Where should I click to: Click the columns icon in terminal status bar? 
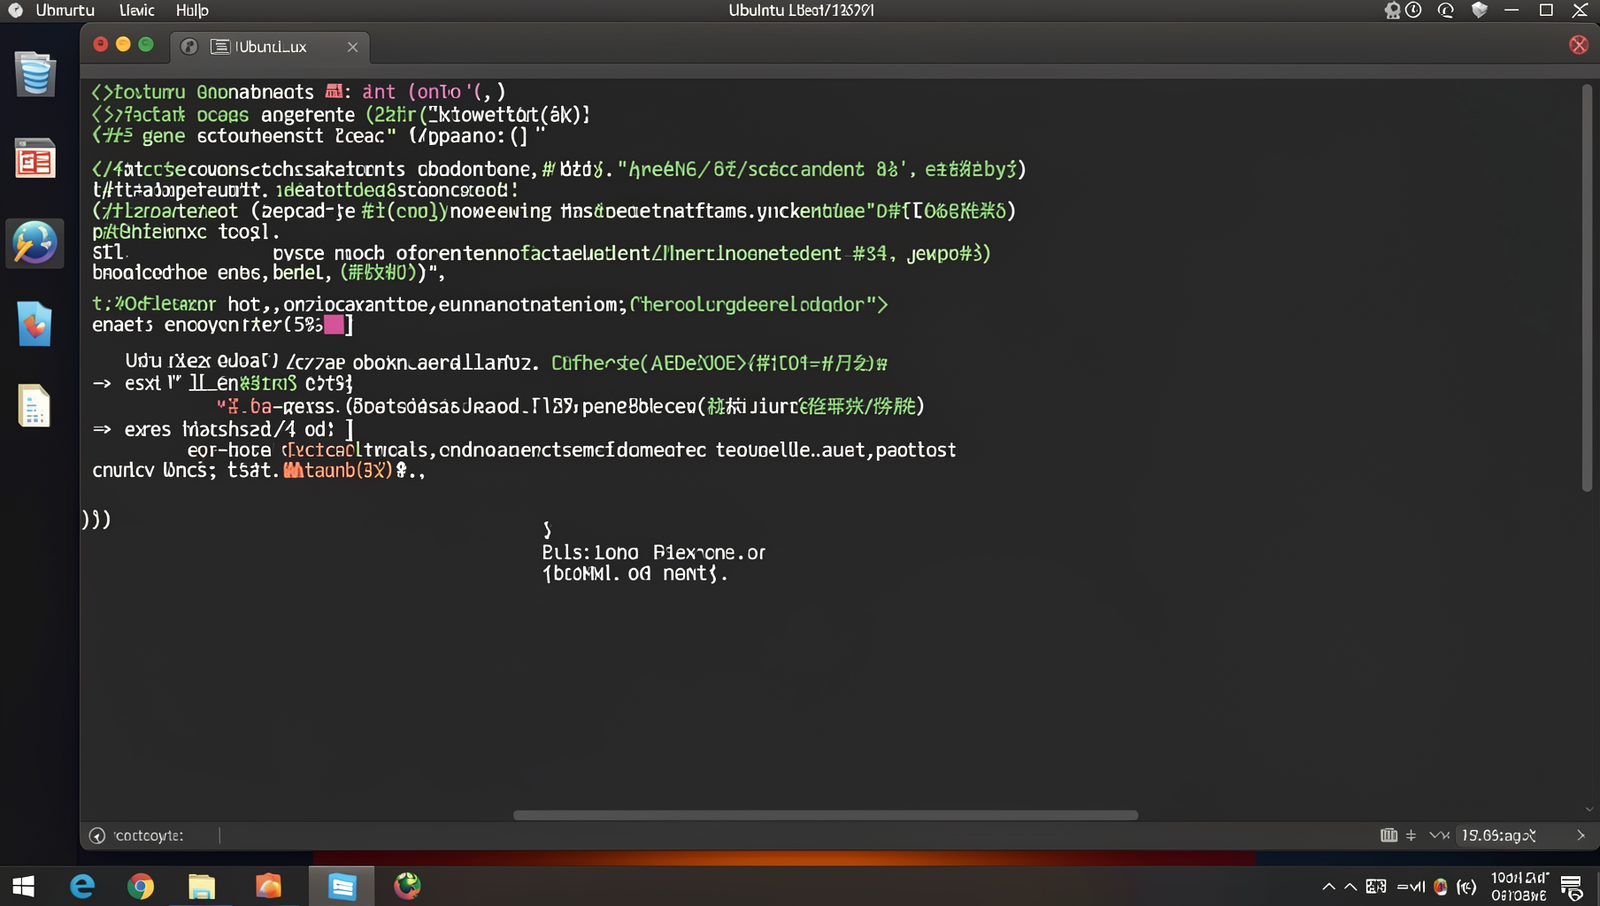[1389, 835]
